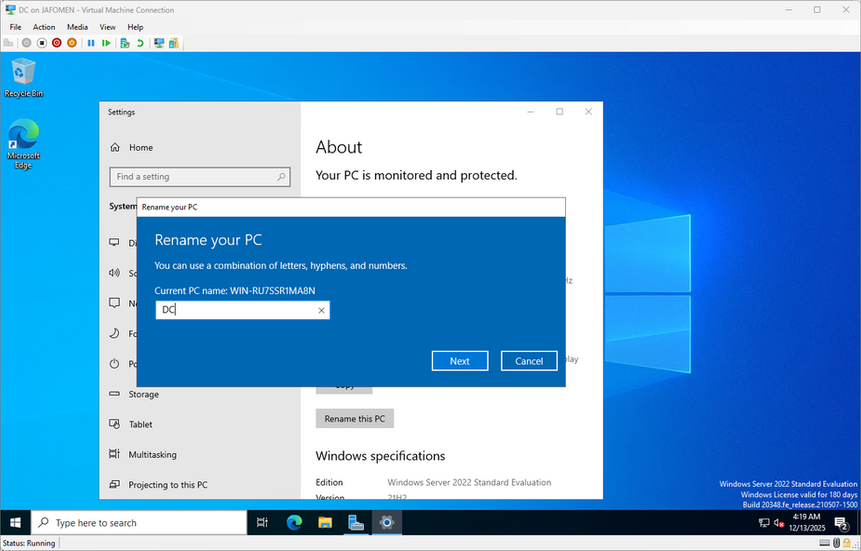Click the Status: Running text

pyautogui.click(x=29, y=543)
